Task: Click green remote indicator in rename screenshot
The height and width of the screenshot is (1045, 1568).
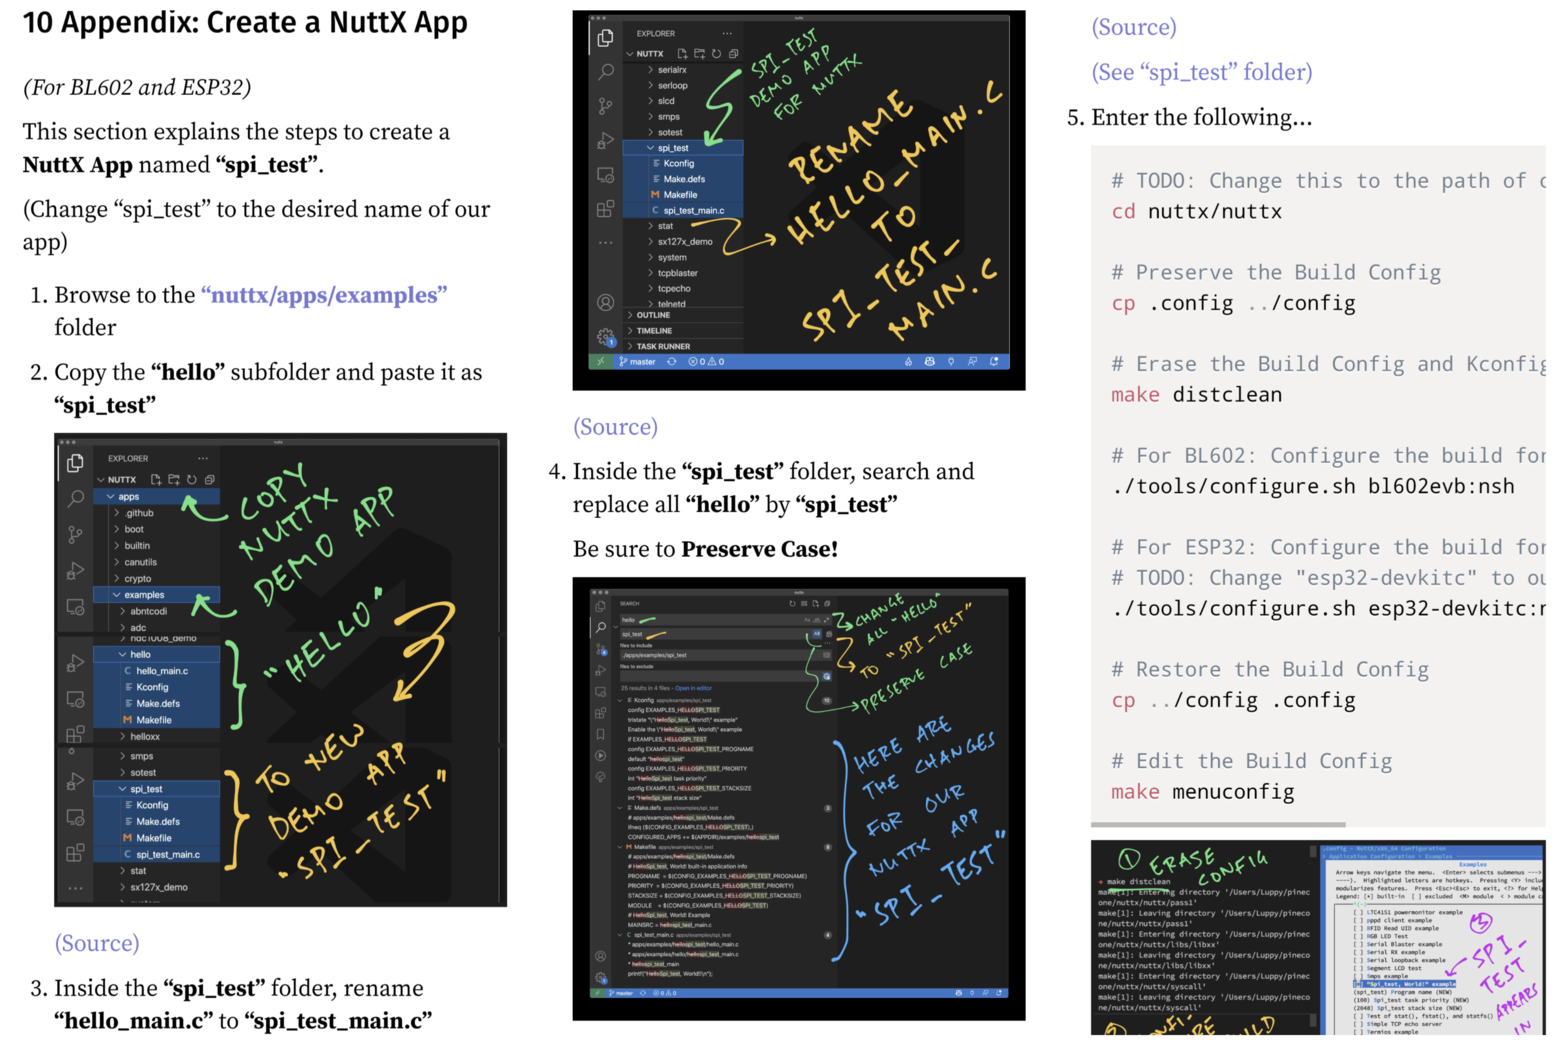Action: click(x=600, y=362)
